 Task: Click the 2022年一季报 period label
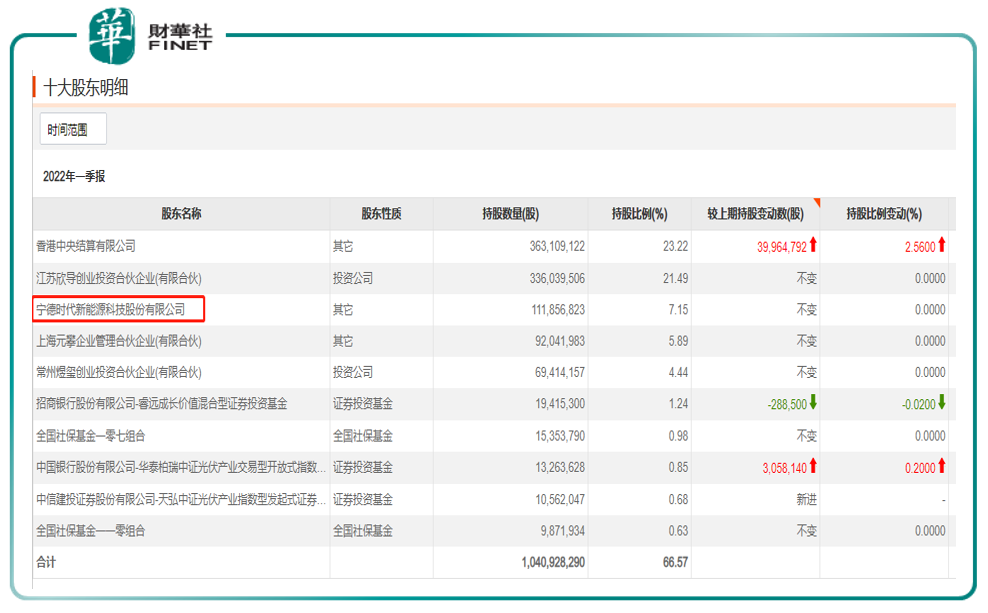click(x=74, y=176)
